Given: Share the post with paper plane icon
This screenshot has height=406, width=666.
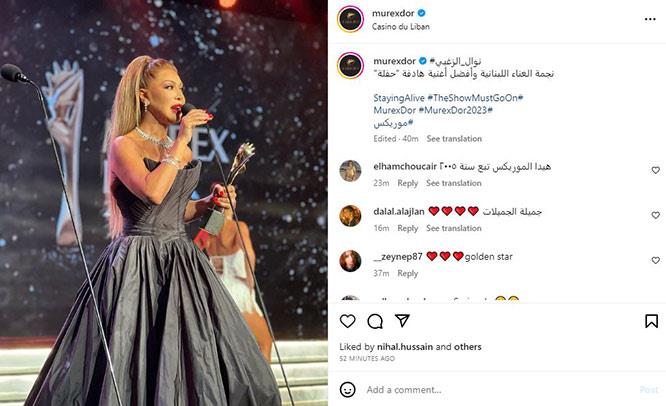Looking at the screenshot, I should pyautogui.click(x=402, y=321).
